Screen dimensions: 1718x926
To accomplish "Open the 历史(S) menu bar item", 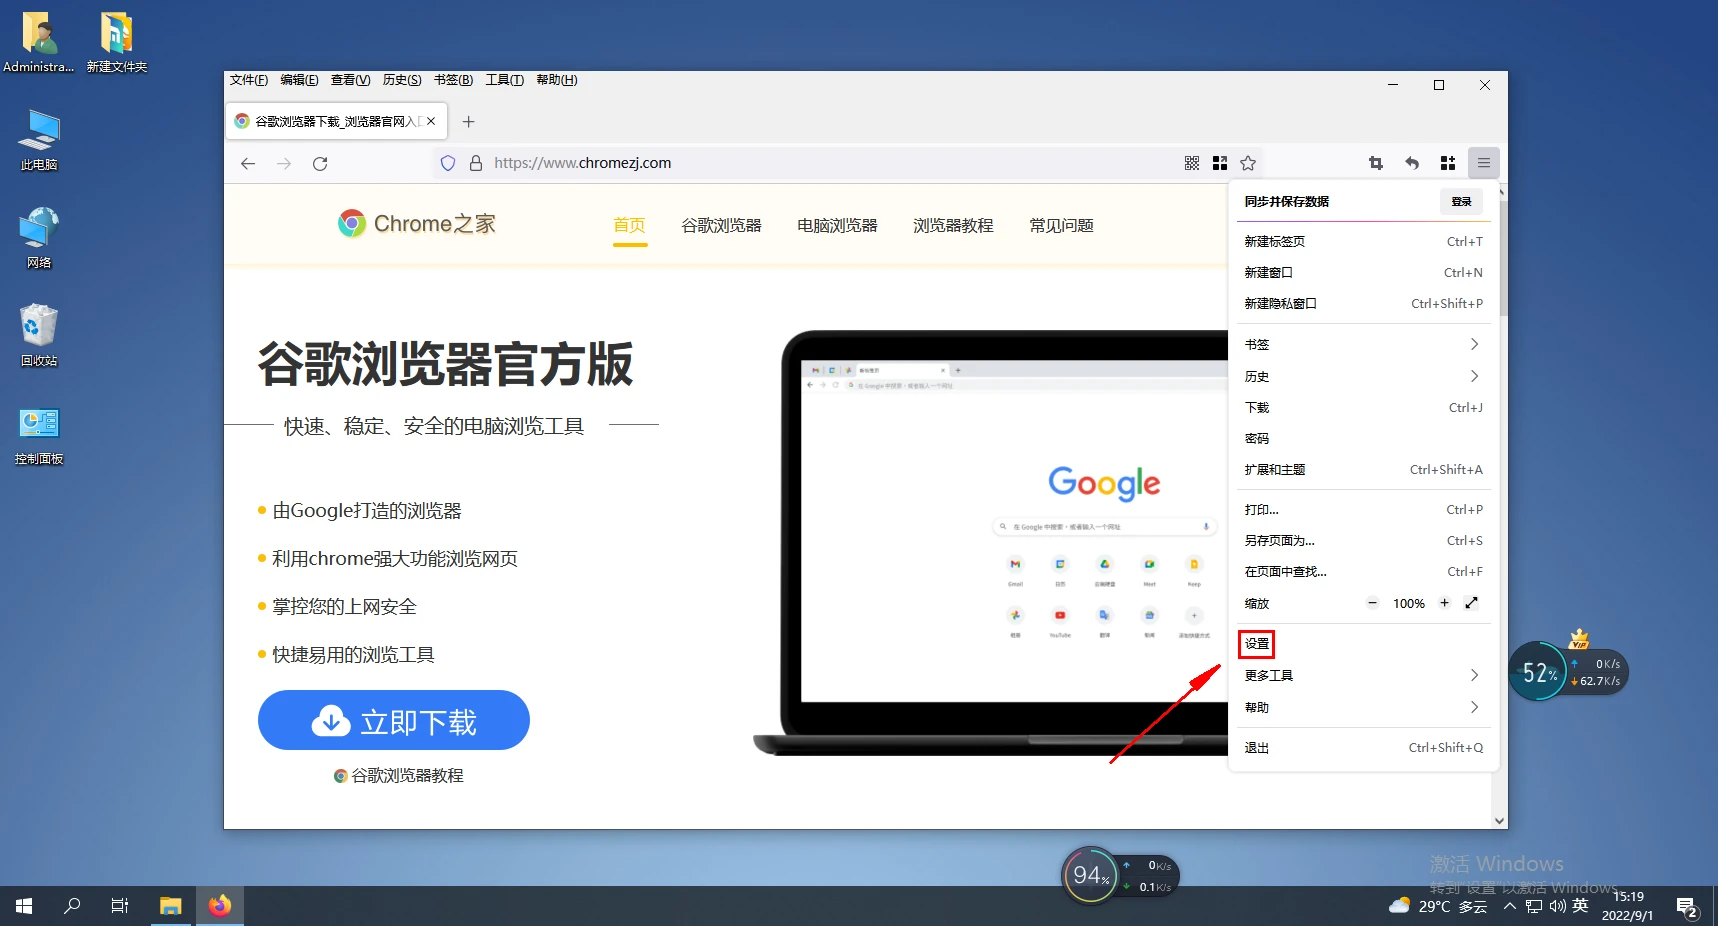I will [402, 80].
